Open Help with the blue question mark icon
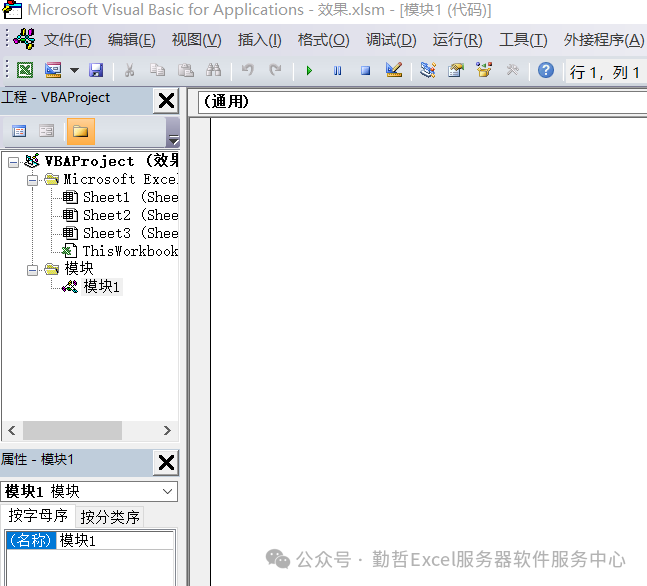This screenshot has height=586, width=647. click(x=546, y=70)
